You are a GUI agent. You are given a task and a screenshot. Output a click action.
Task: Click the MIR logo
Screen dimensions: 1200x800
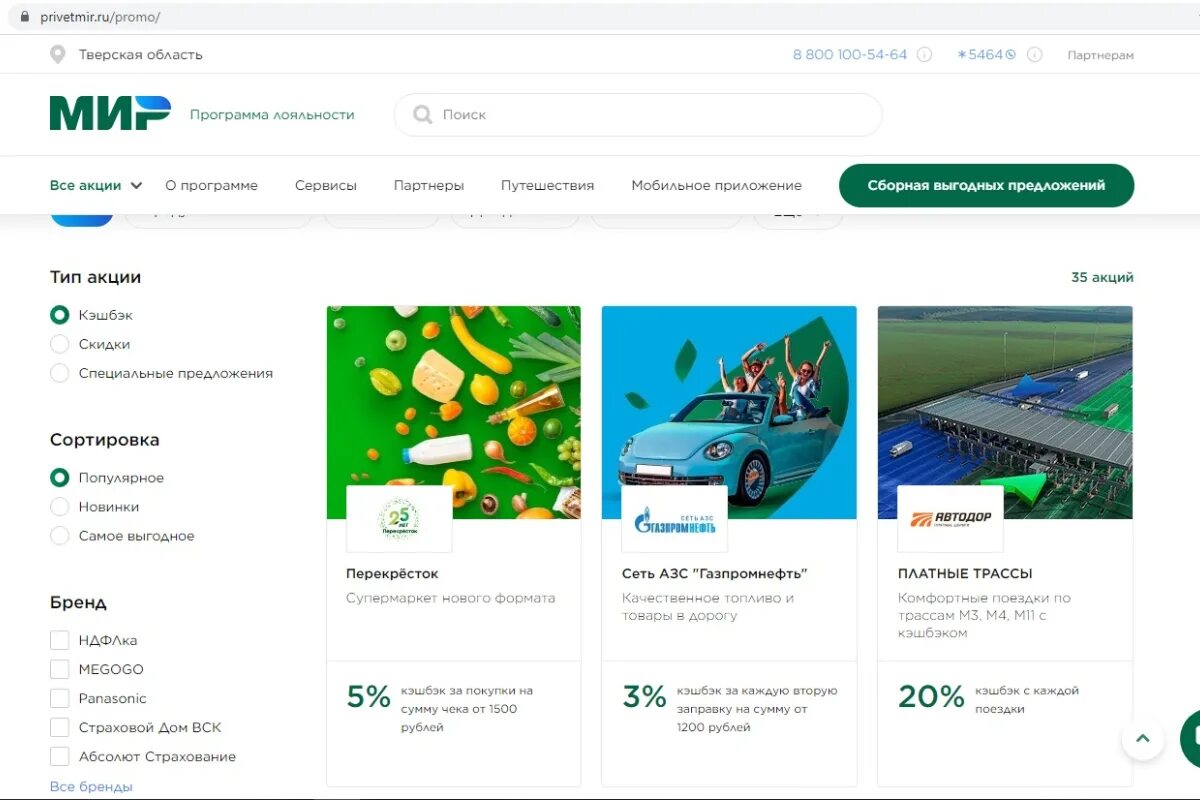click(110, 113)
